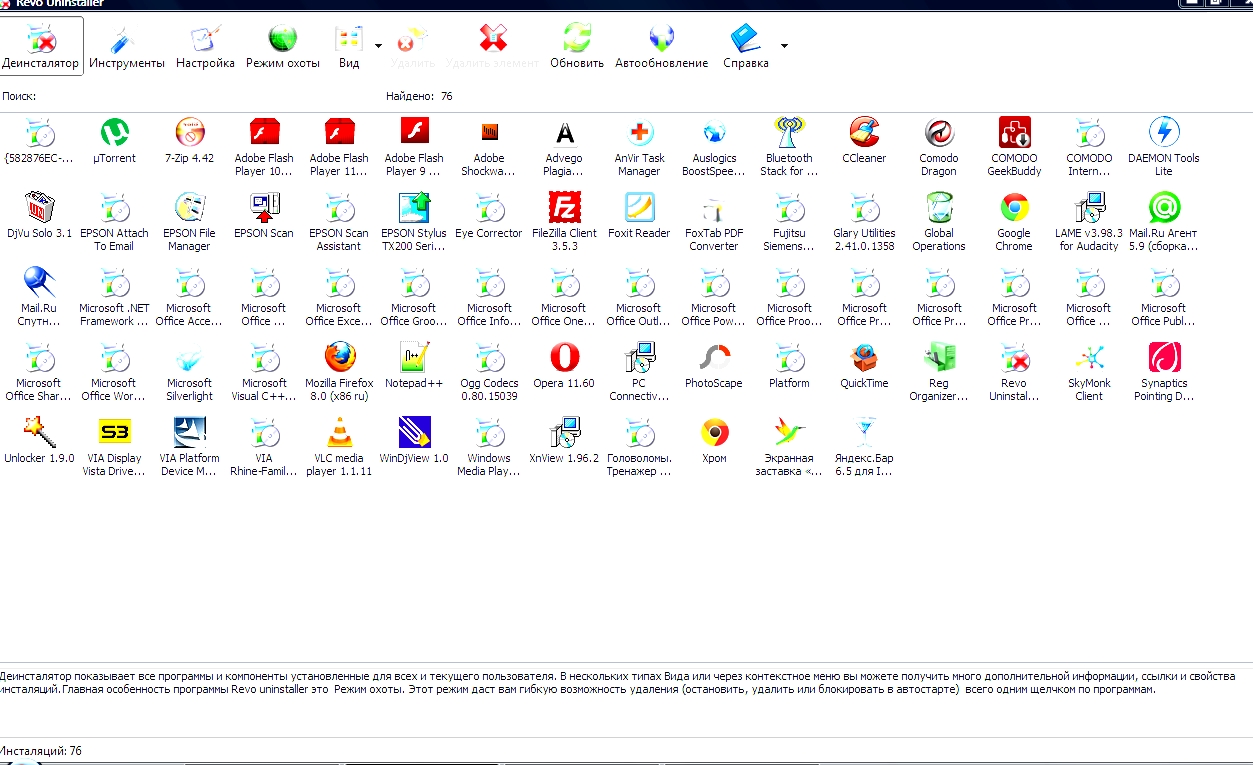Select the VIA Platform Device Manager icon
Image resolution: width=1253 pixels, height=765 pixels.
pos(190,432)
